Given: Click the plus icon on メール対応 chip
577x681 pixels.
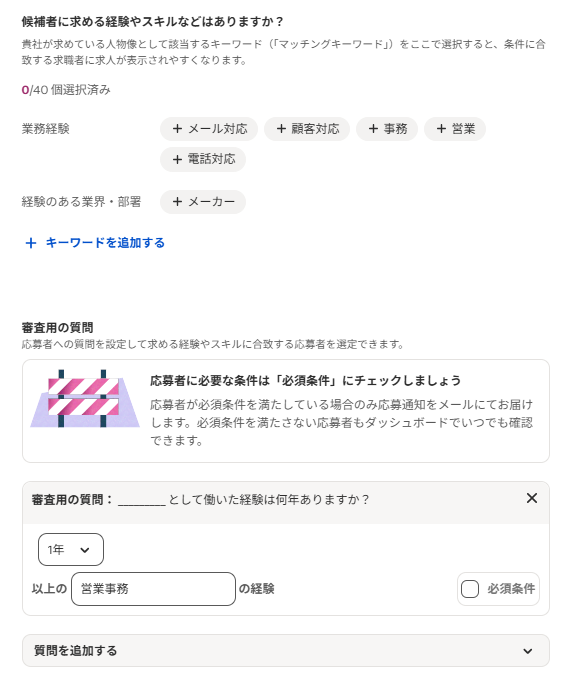Looking at the screenshot, I should (177, 129).
